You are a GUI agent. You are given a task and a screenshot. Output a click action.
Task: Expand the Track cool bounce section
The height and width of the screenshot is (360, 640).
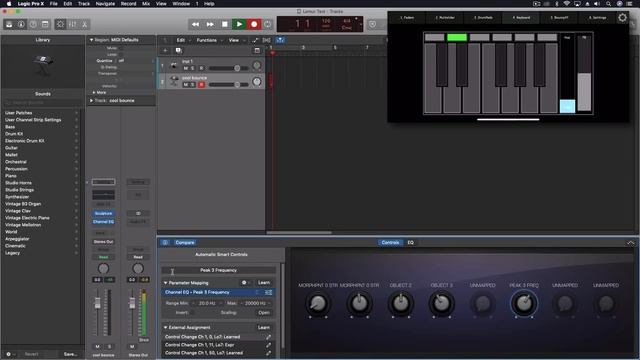pyautogui.click(x=91, y=100)
